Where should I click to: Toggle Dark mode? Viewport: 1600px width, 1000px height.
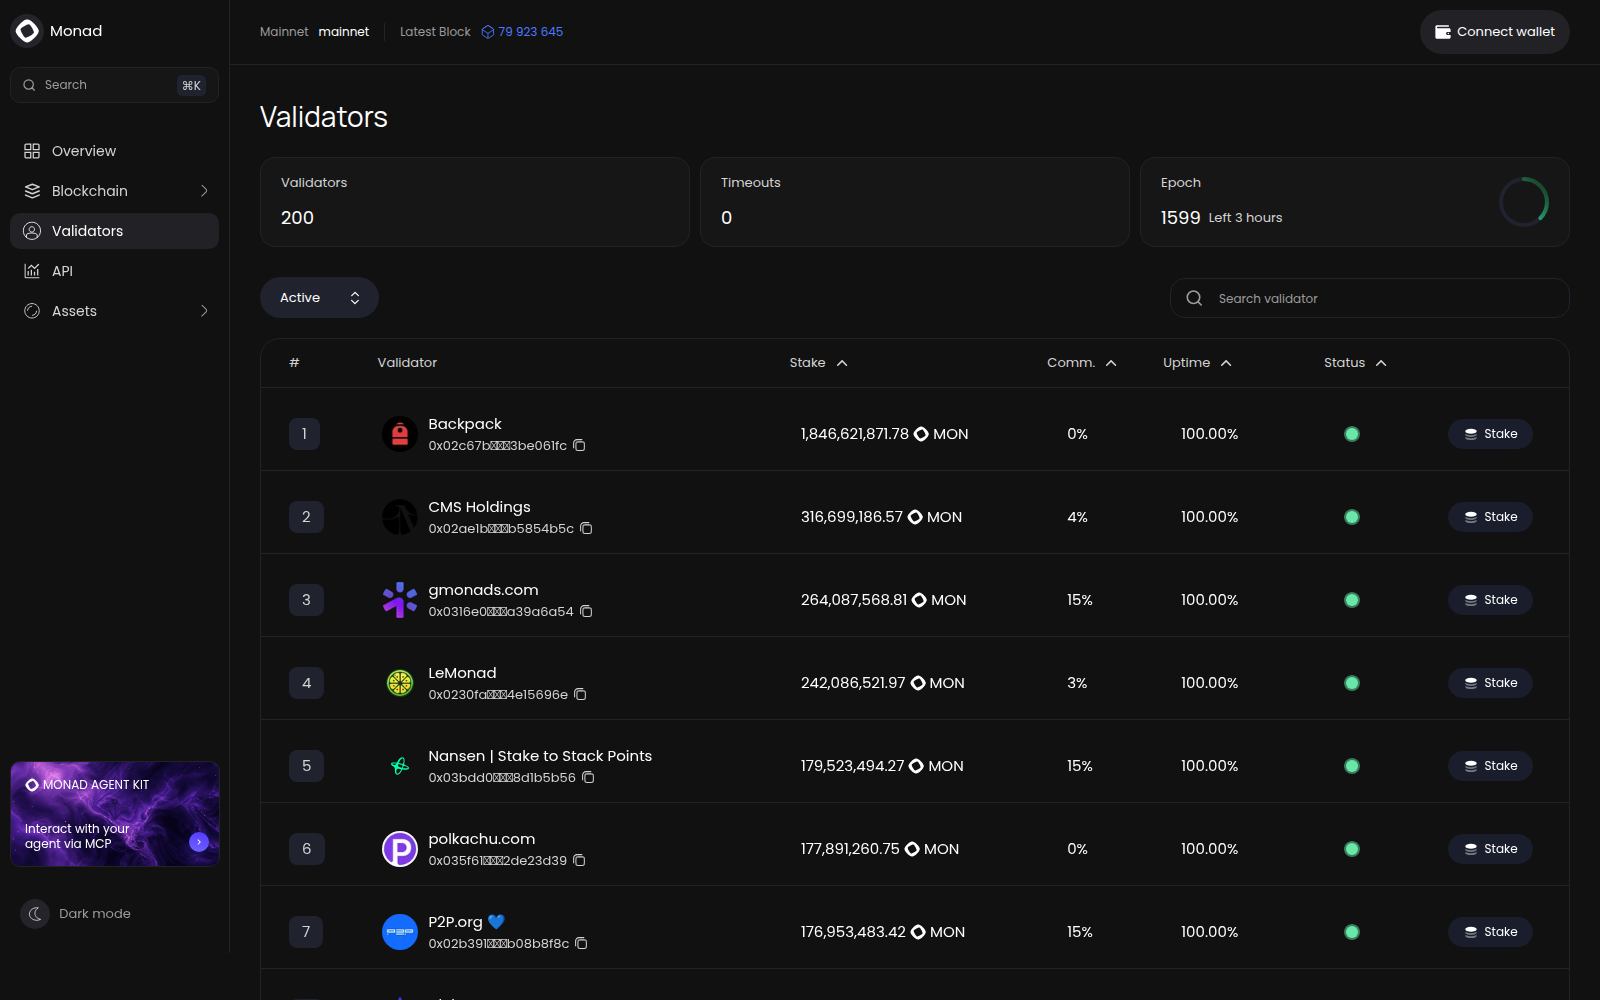click(76, 914)
